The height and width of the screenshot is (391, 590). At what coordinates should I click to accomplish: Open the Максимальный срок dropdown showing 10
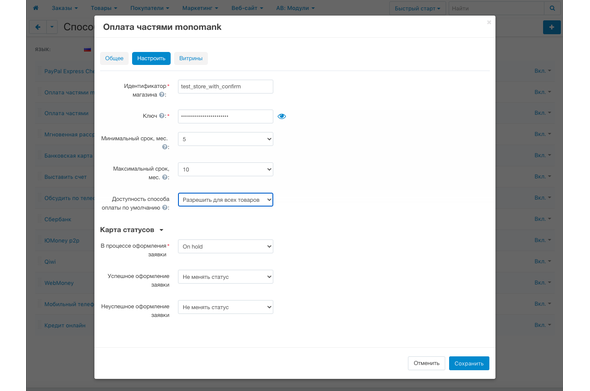point(225,169)
